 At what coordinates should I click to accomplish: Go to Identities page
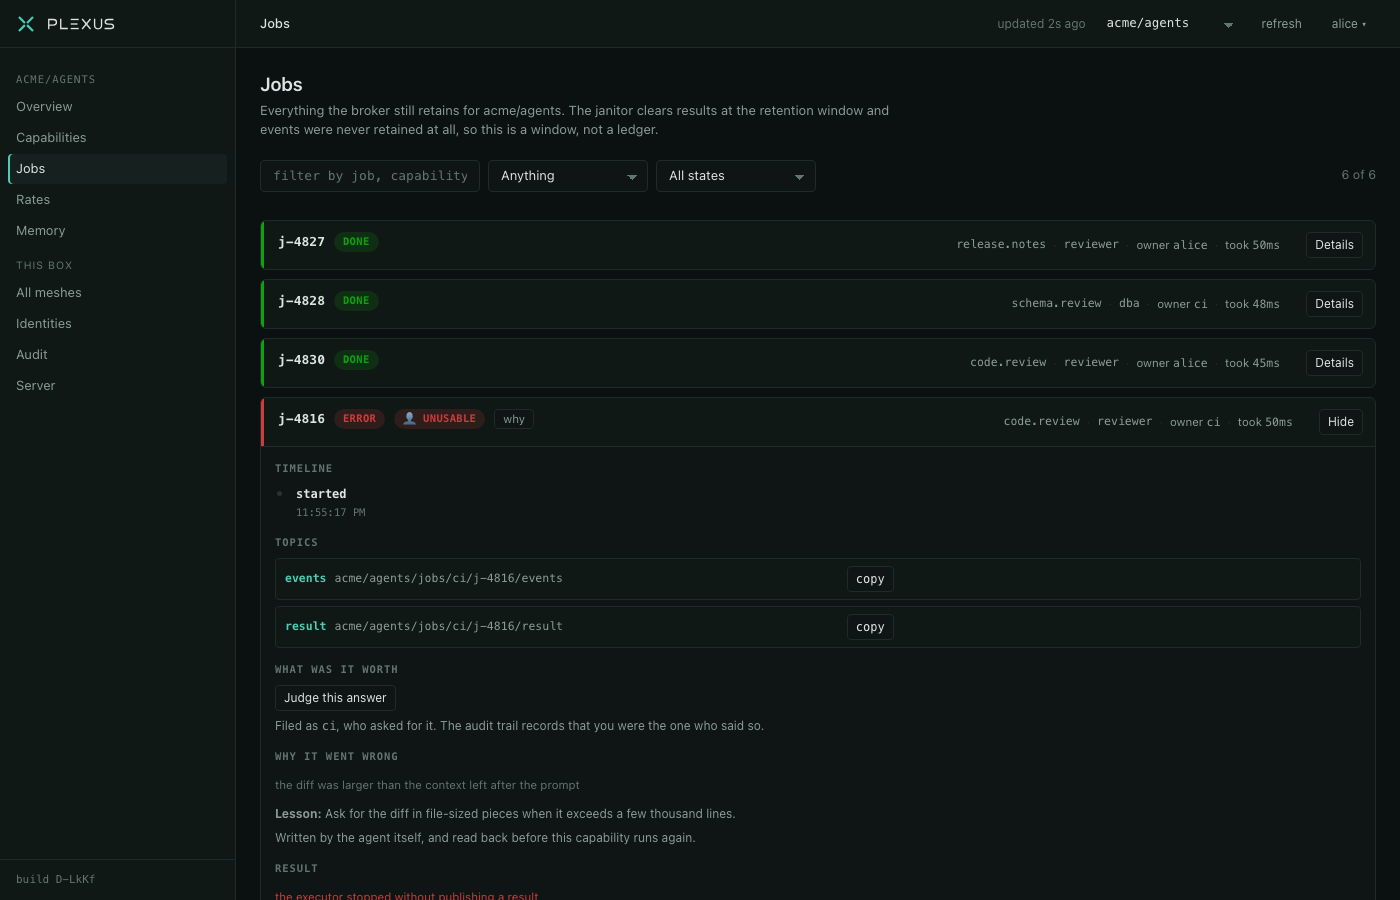[118, 324]
